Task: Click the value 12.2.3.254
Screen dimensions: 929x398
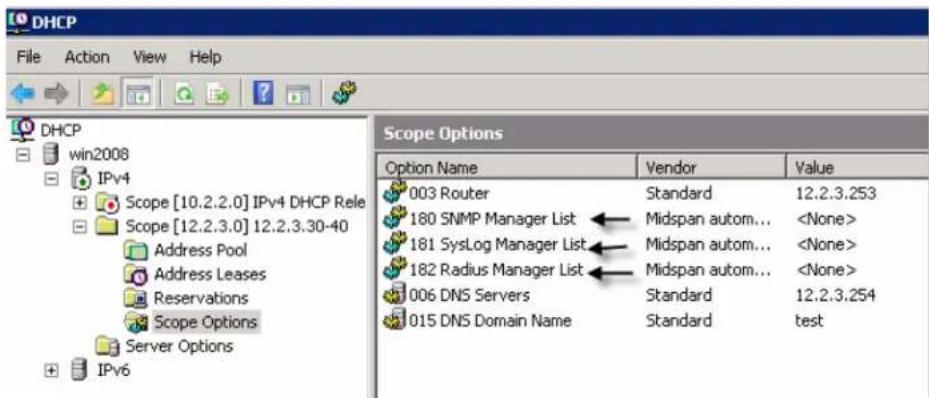Action: (836, 295)
